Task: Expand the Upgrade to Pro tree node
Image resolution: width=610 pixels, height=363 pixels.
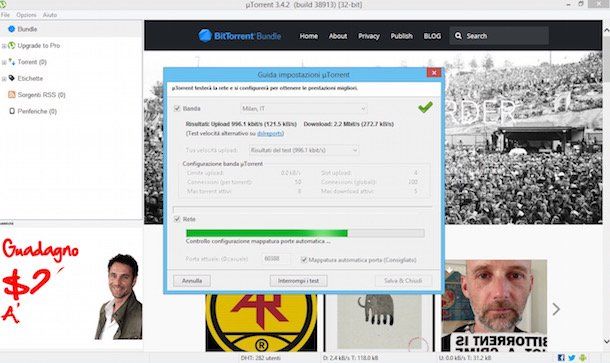Action: 4,46
